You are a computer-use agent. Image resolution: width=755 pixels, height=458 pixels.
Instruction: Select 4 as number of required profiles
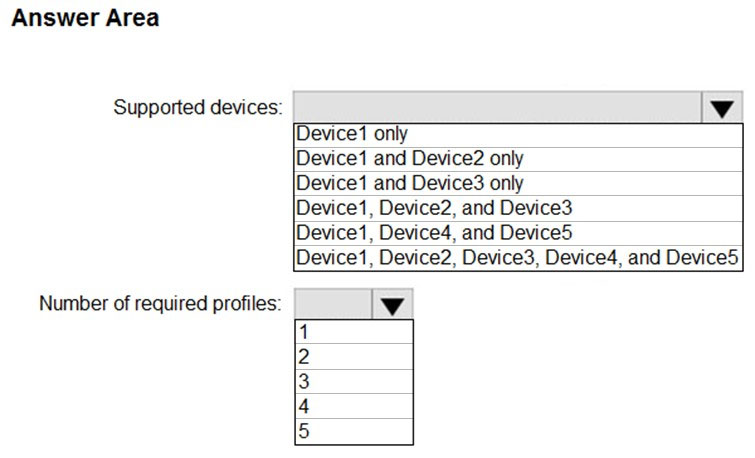point(354,406)
